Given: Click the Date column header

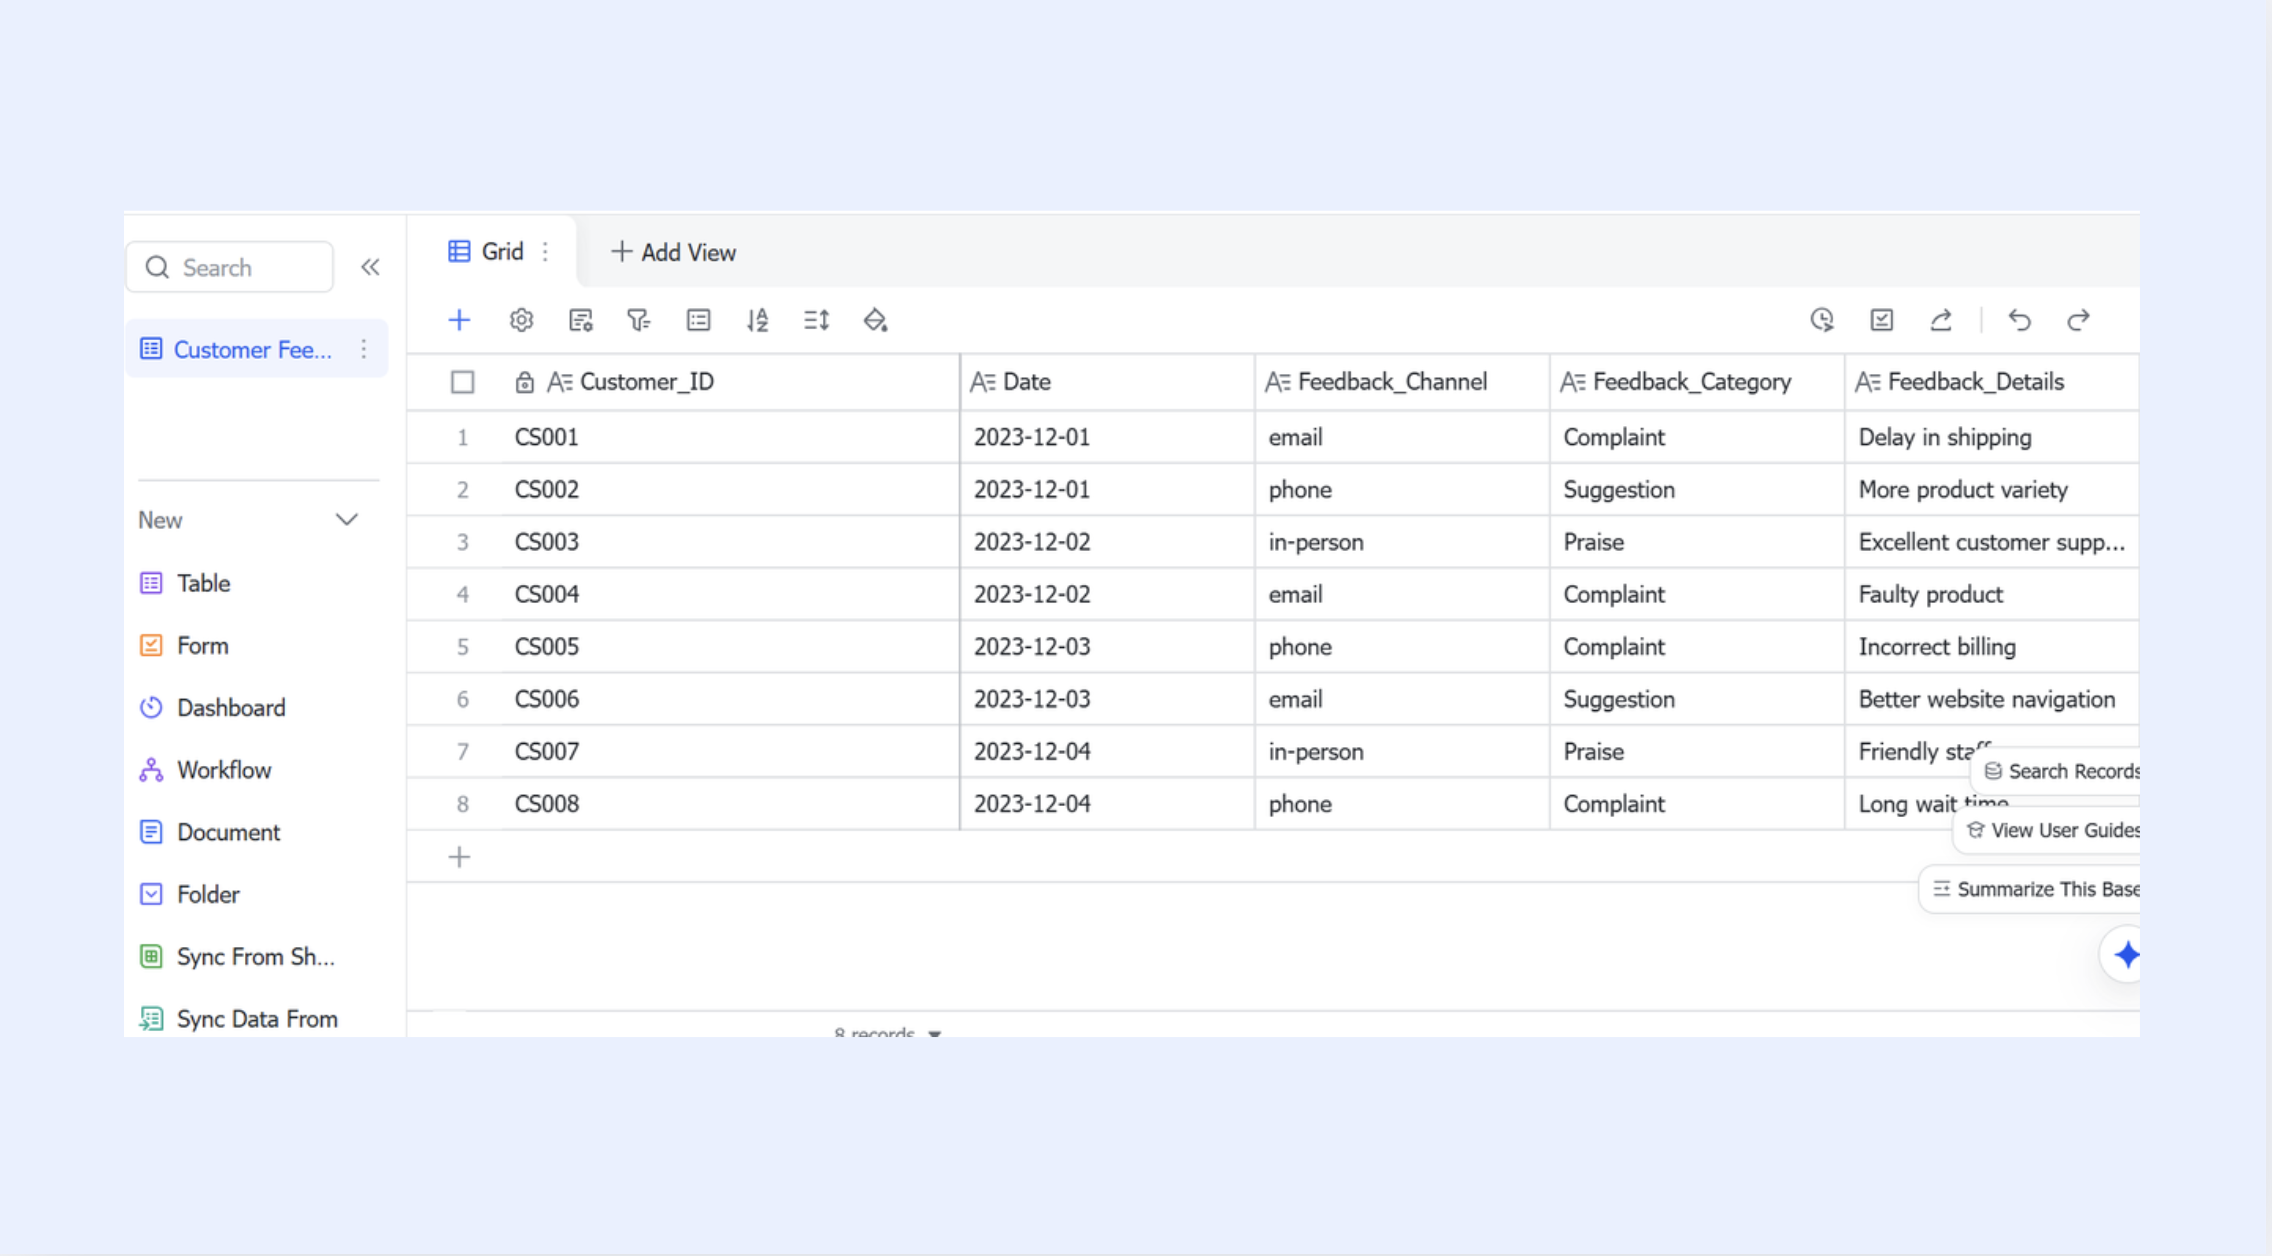Looking at the screenshot, I should tap(1107, 382).
